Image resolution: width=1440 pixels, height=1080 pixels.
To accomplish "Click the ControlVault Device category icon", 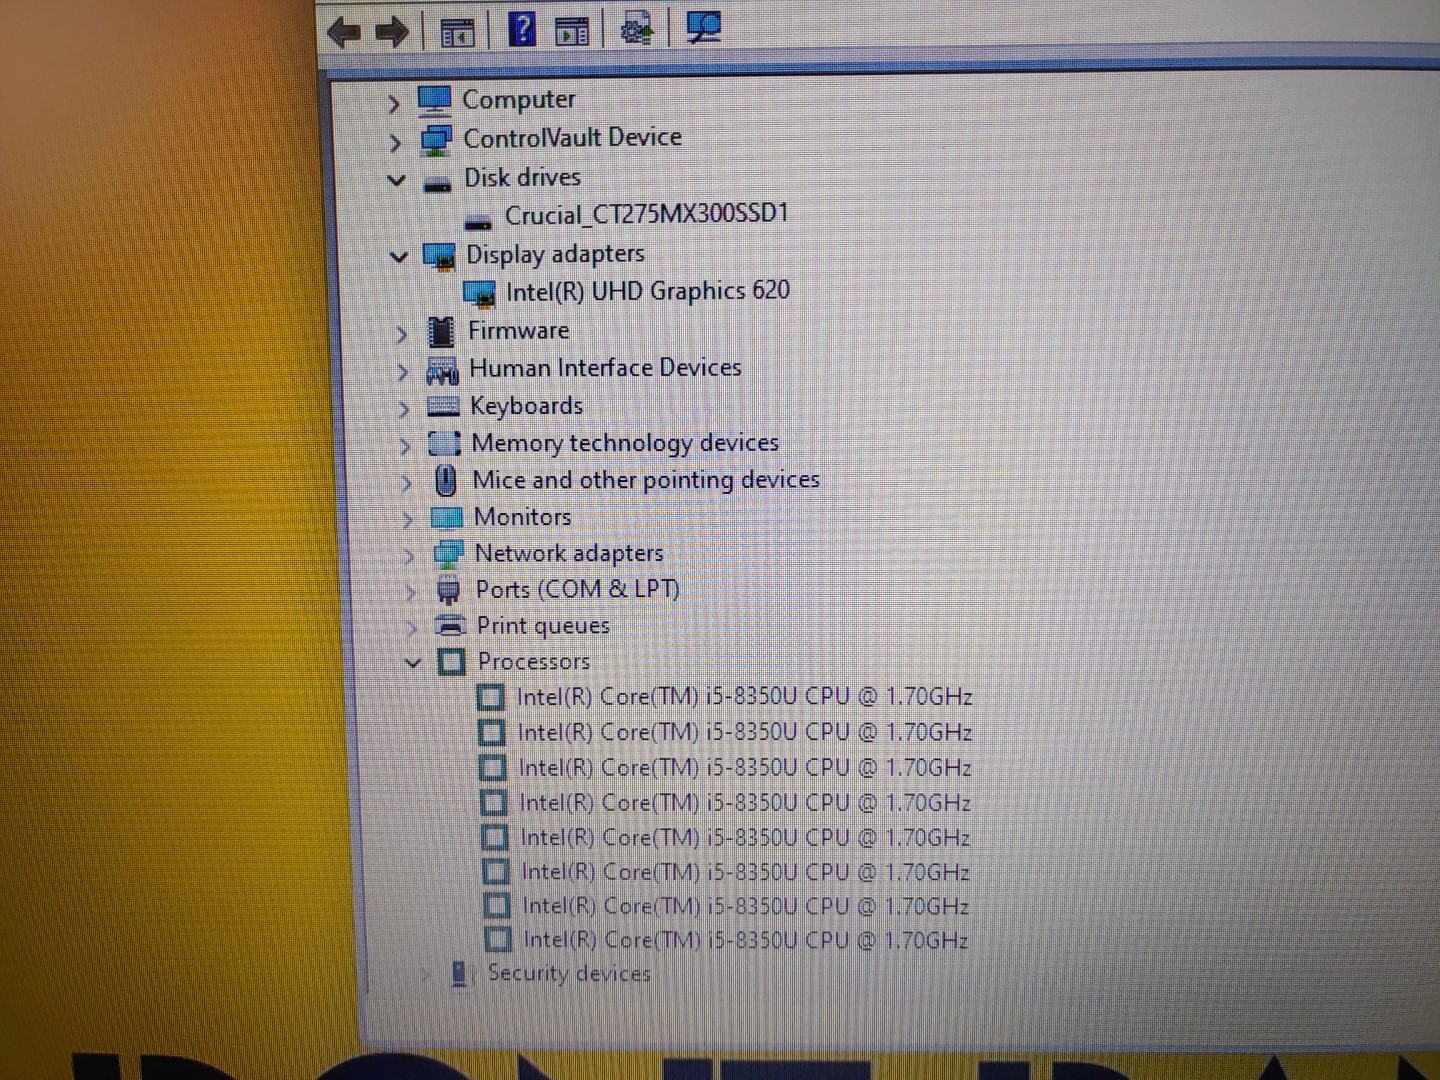I will coord(436,139).
